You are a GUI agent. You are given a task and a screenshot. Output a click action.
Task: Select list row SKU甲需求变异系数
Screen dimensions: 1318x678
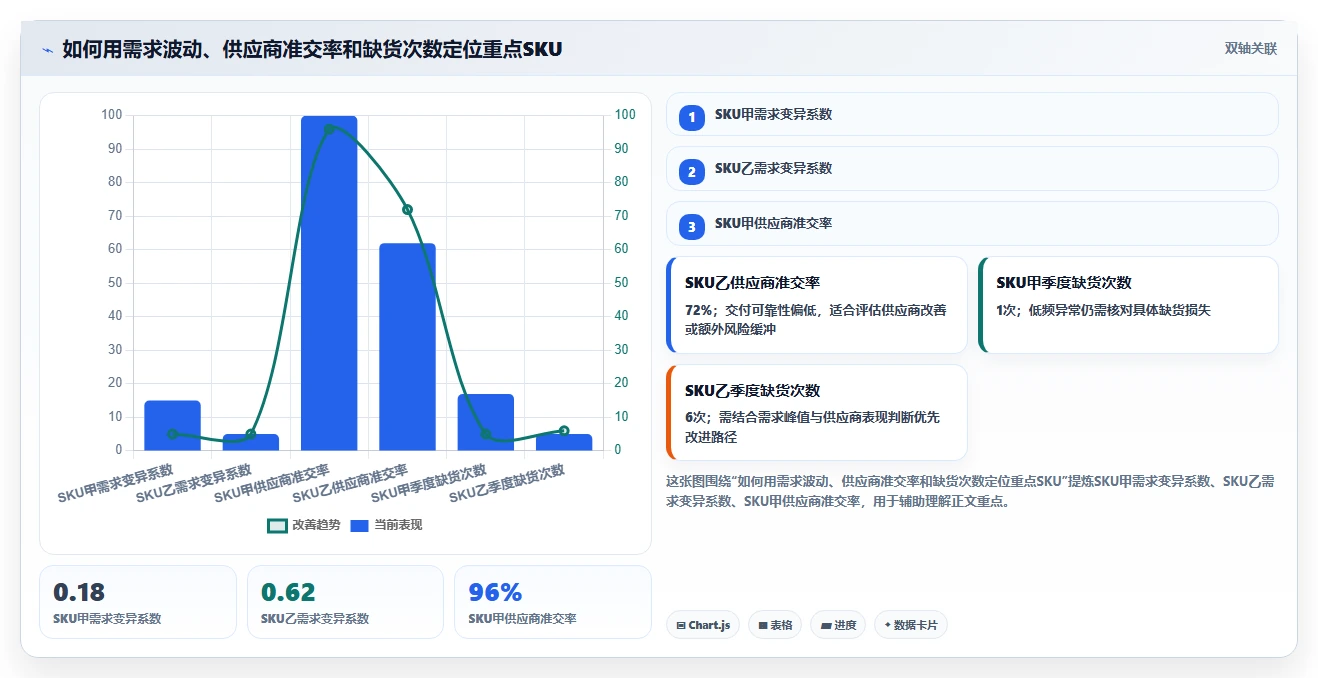(x=972, y=114)
